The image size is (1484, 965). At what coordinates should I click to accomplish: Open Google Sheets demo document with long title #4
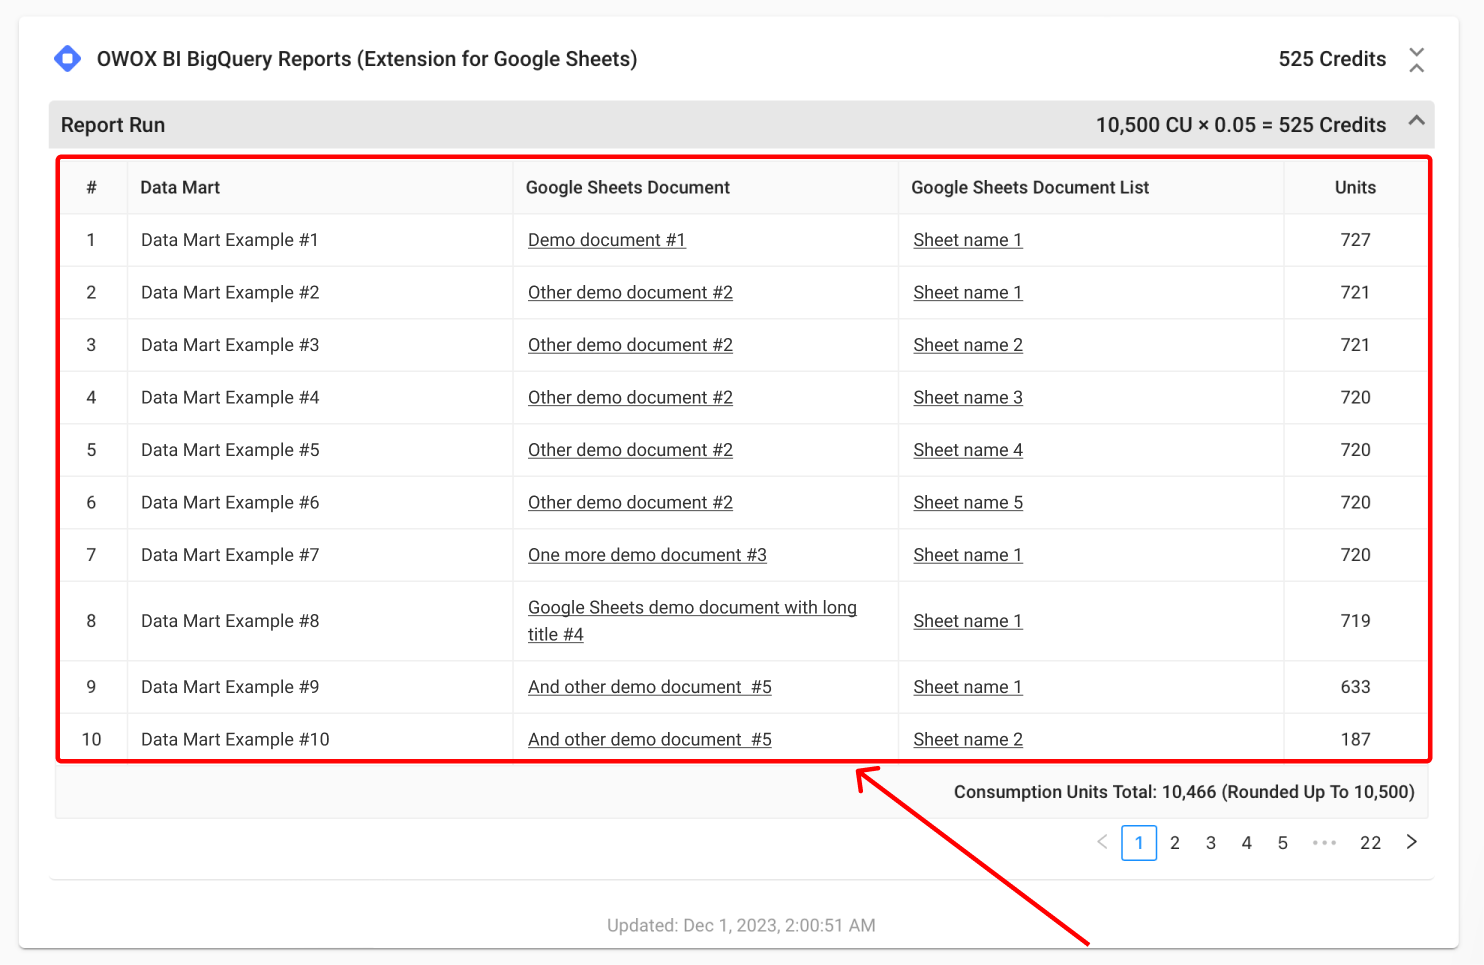pos(692,621)
